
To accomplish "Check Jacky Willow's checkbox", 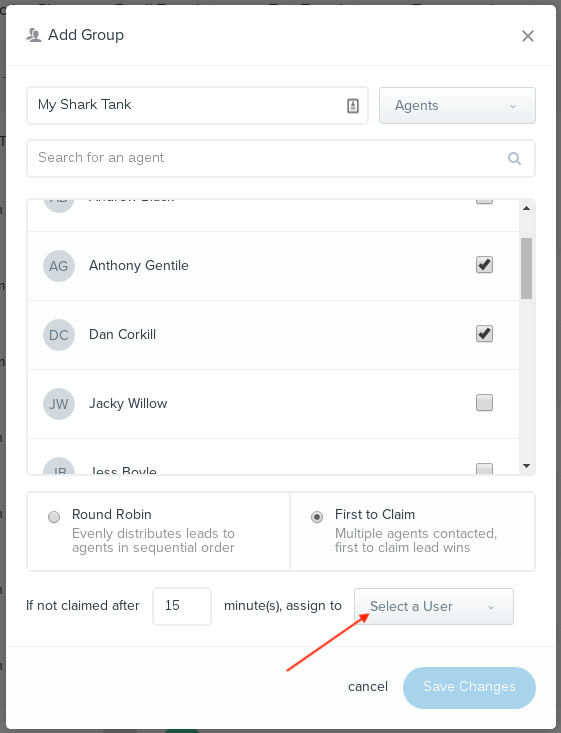I will tap(484, 402).
